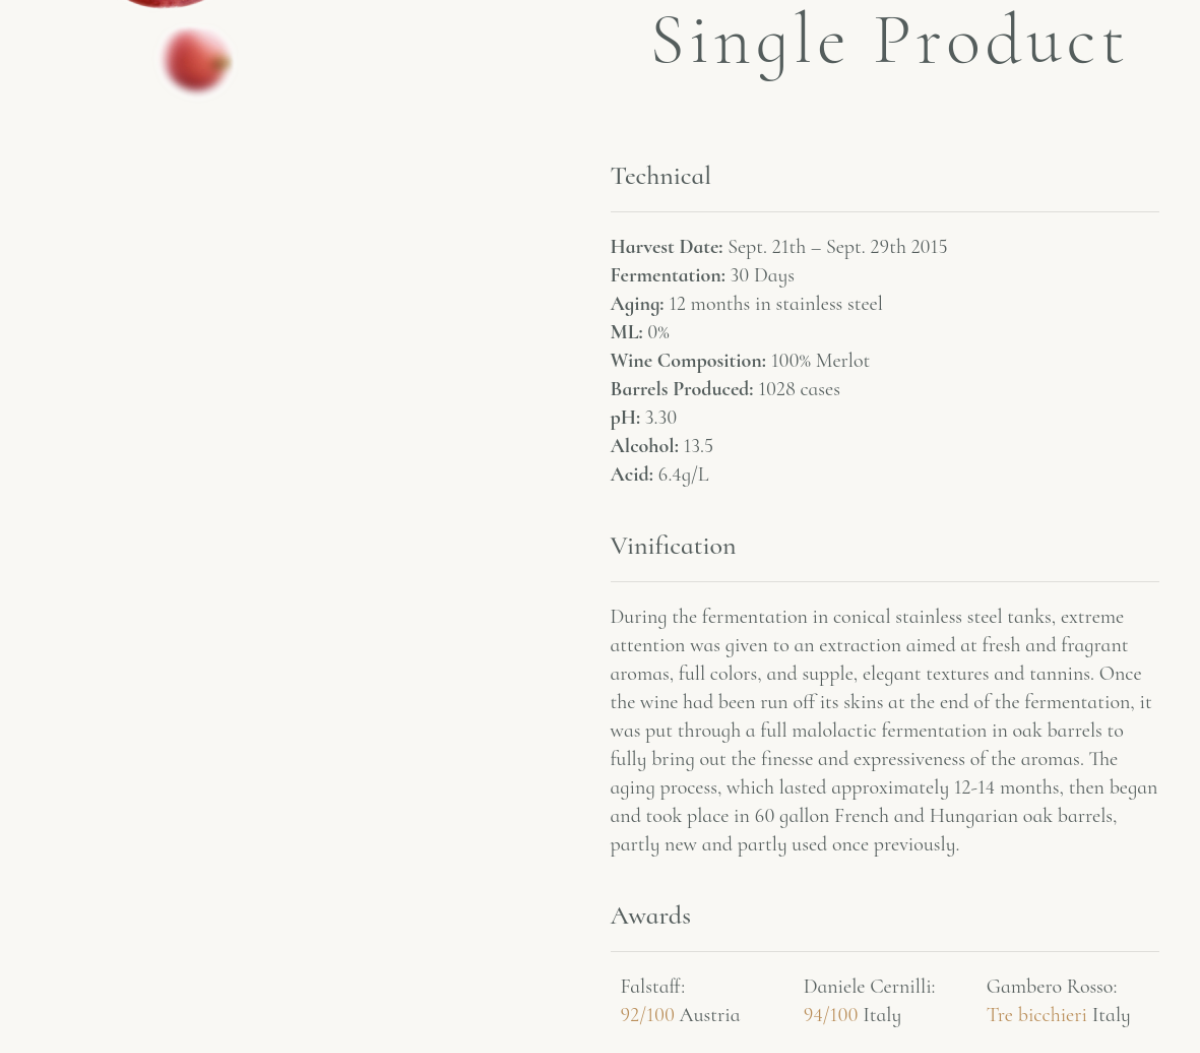Click the Awards section heading
Viewport: 1200px width, 1053px height.
tap(650, 916)
